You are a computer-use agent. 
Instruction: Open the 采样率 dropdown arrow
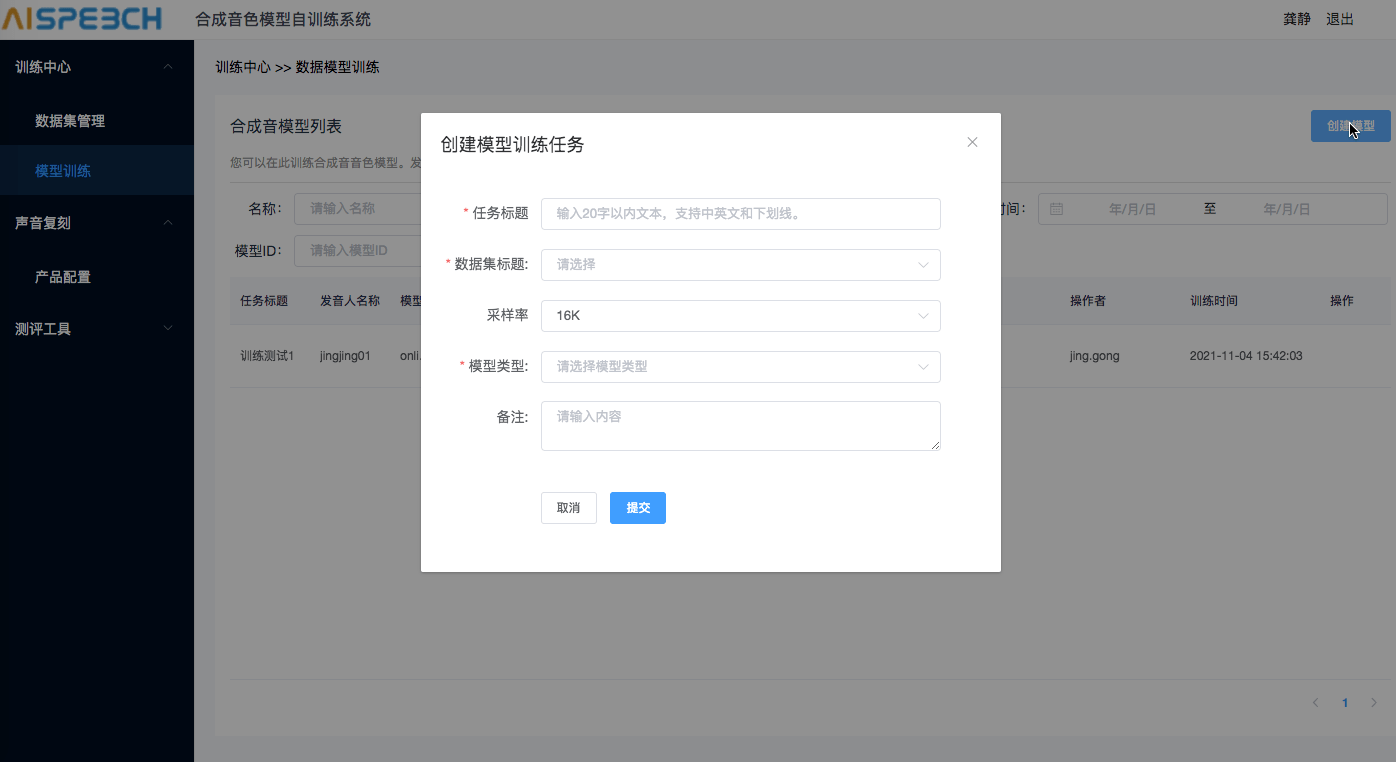click(x=924, y=315)
